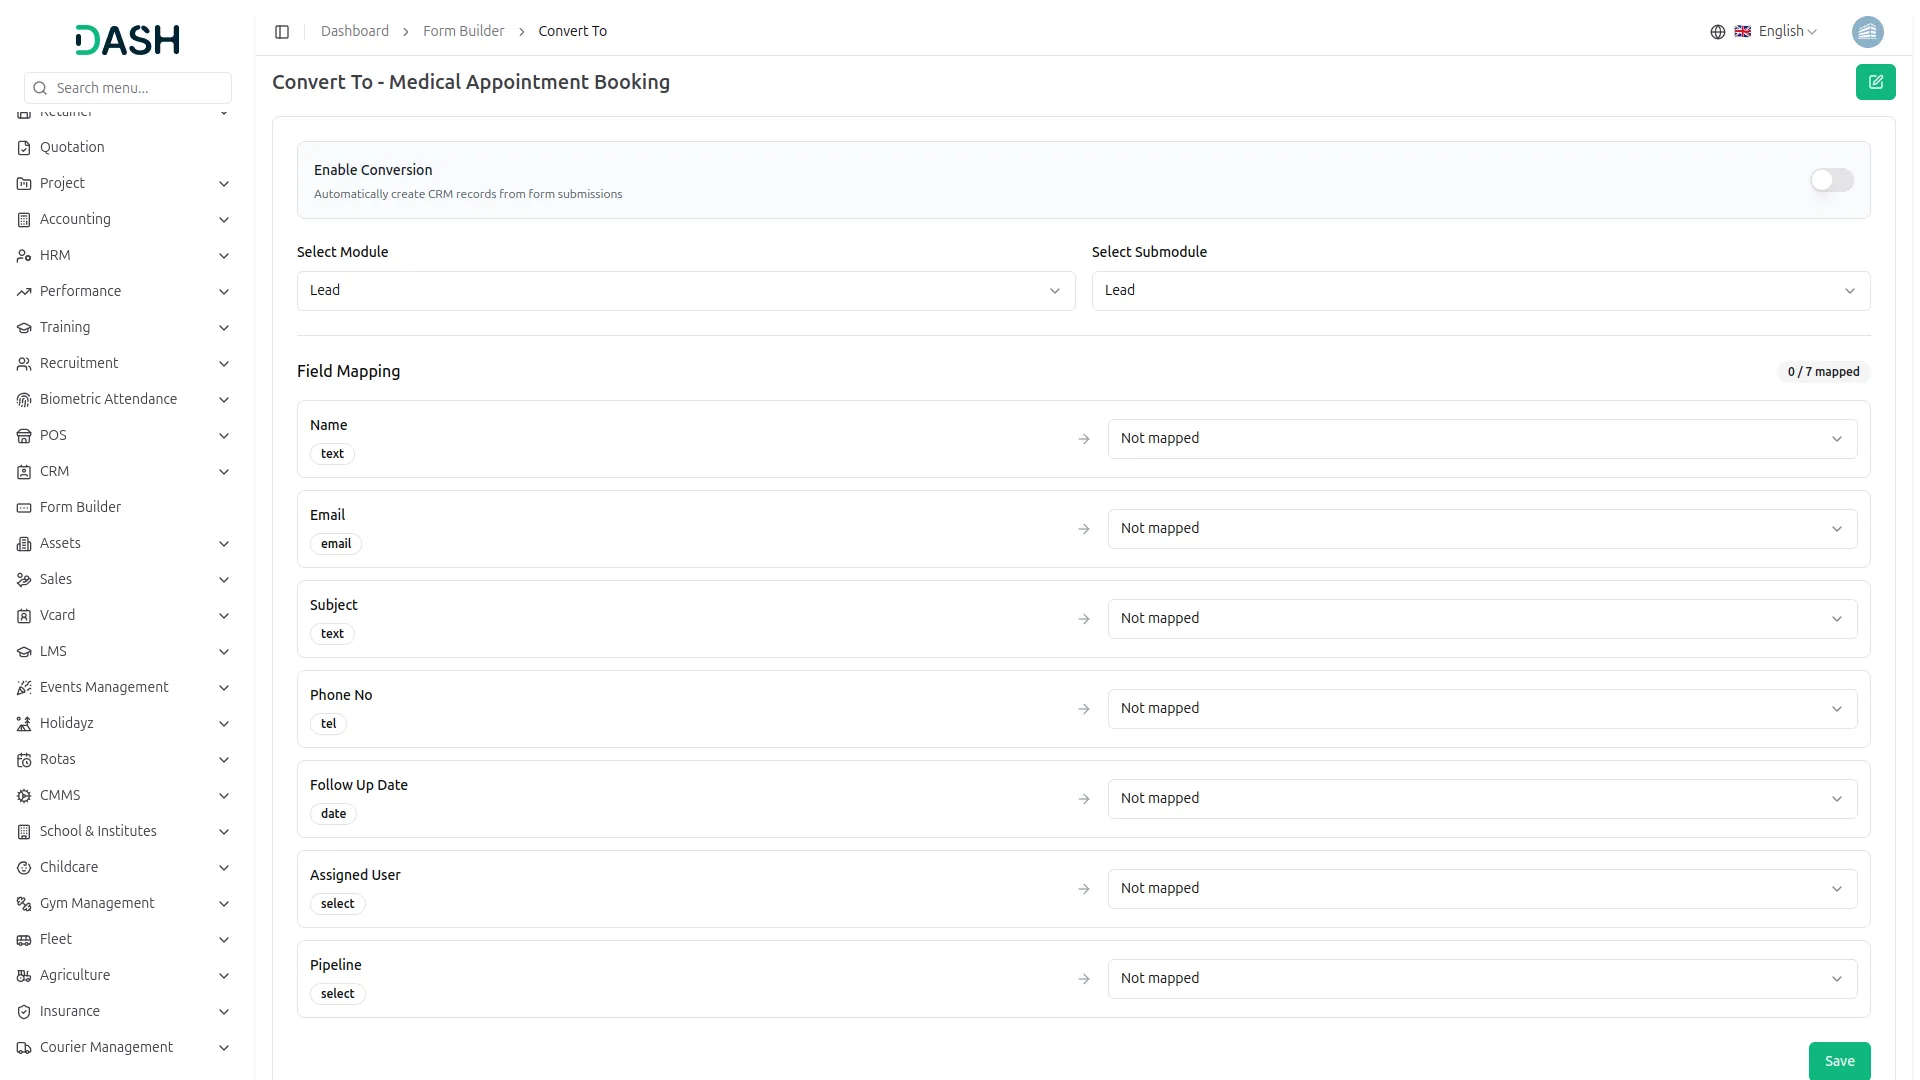Click the user avatar in the top bar
Image resolution: width=1920 pixels, height=1080 pixels.
[1868, 31]
